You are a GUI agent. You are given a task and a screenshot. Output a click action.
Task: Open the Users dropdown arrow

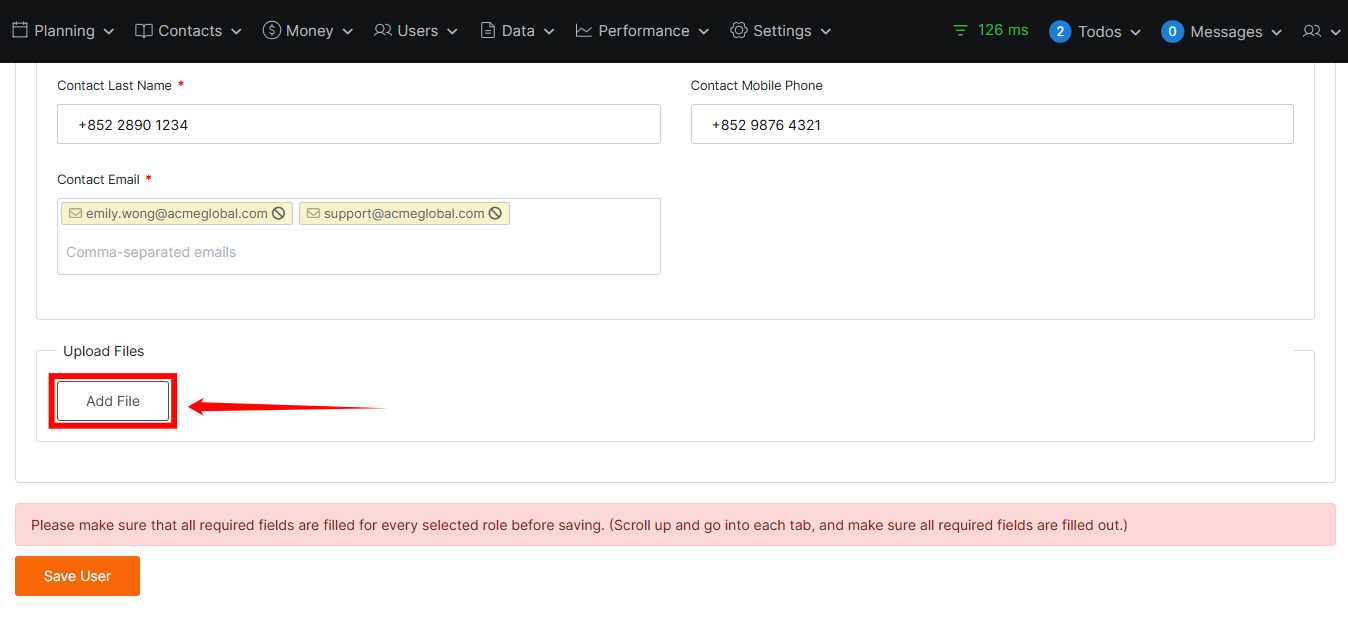452,32
